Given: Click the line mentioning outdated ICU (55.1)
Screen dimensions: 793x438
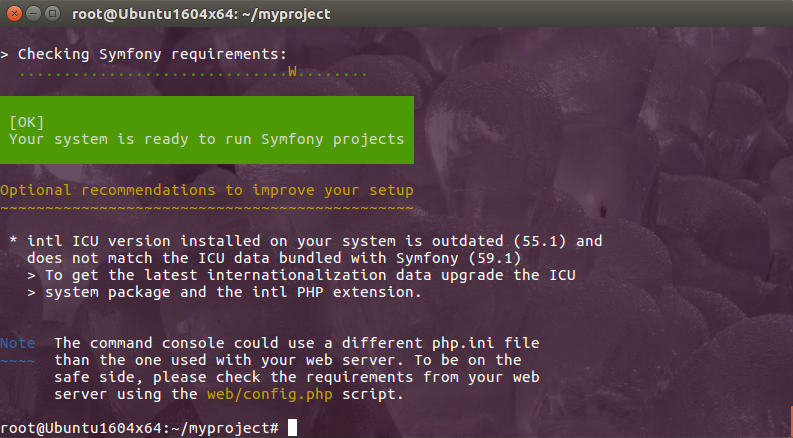Looking at the screenshot, I should [306, 241].
